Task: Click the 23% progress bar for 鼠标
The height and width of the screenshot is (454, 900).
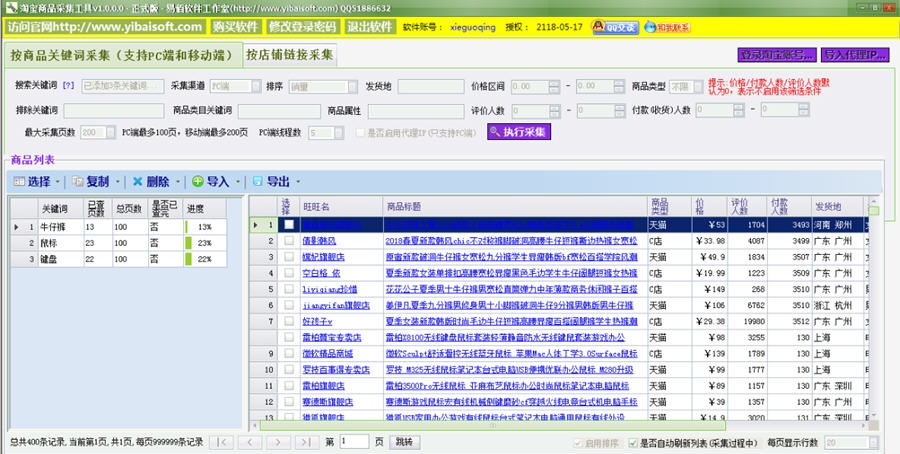Action: 205,243
